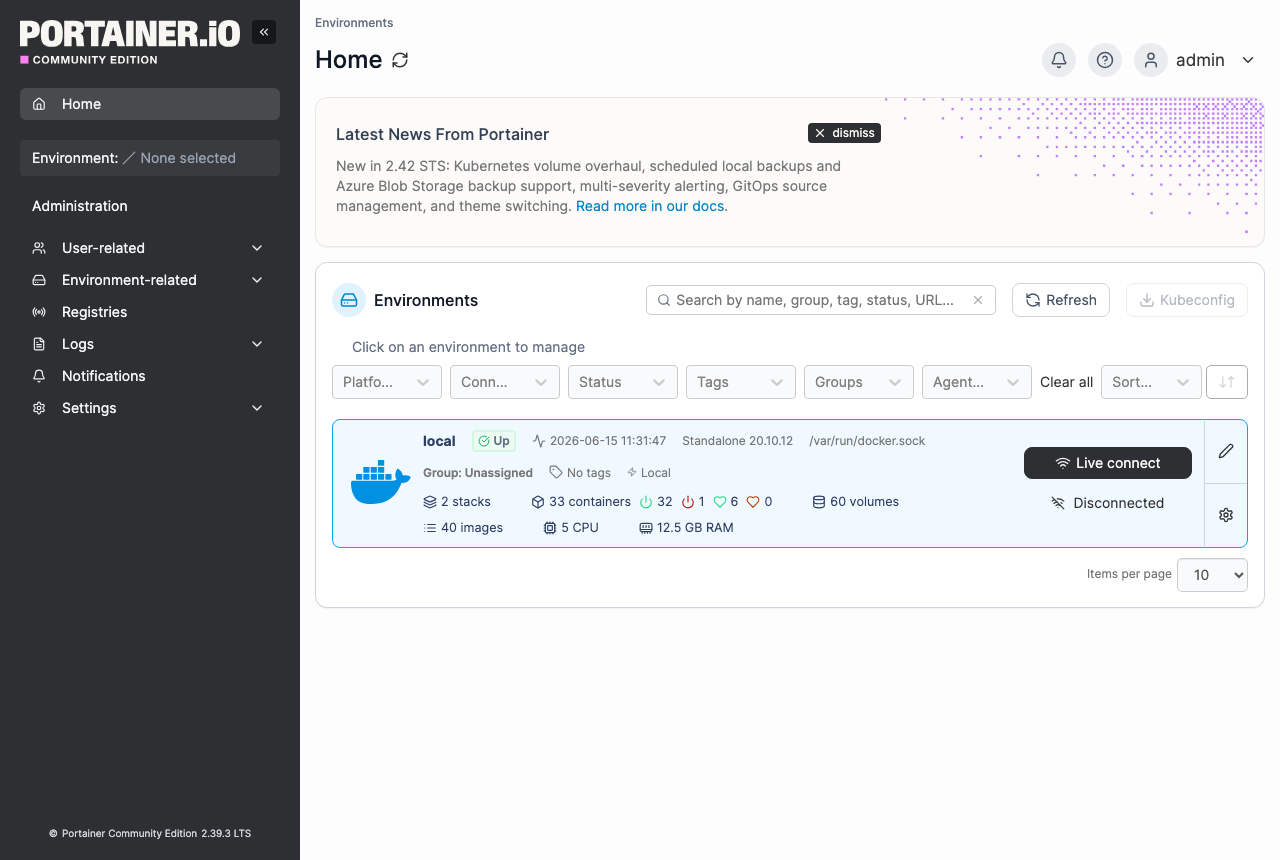Collapse the sidebar with the double-chevron icon
This screenshot has height=860, width=1280.
point(264,32)
